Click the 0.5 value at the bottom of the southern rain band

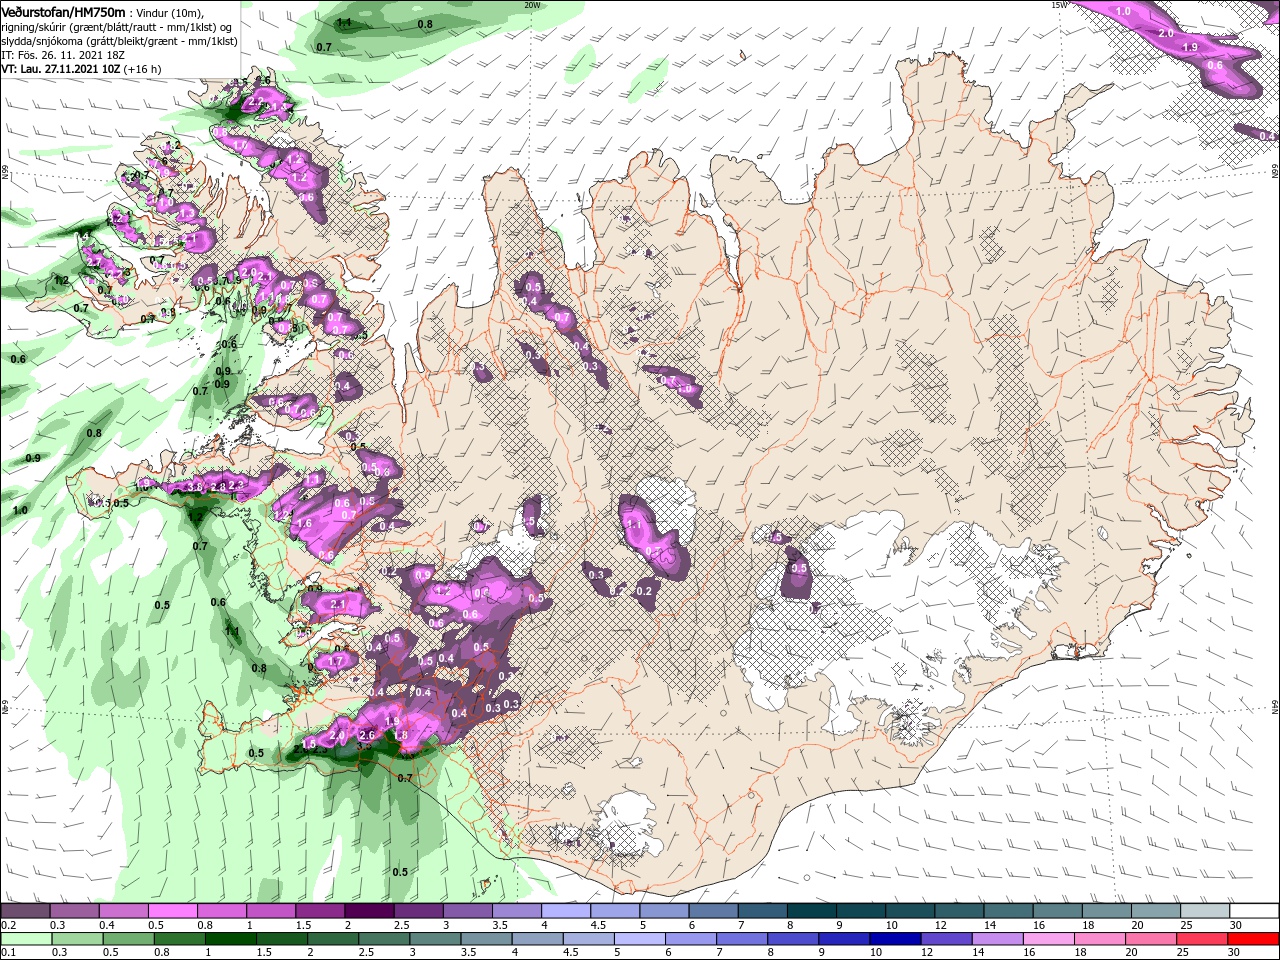click(400, 872)
